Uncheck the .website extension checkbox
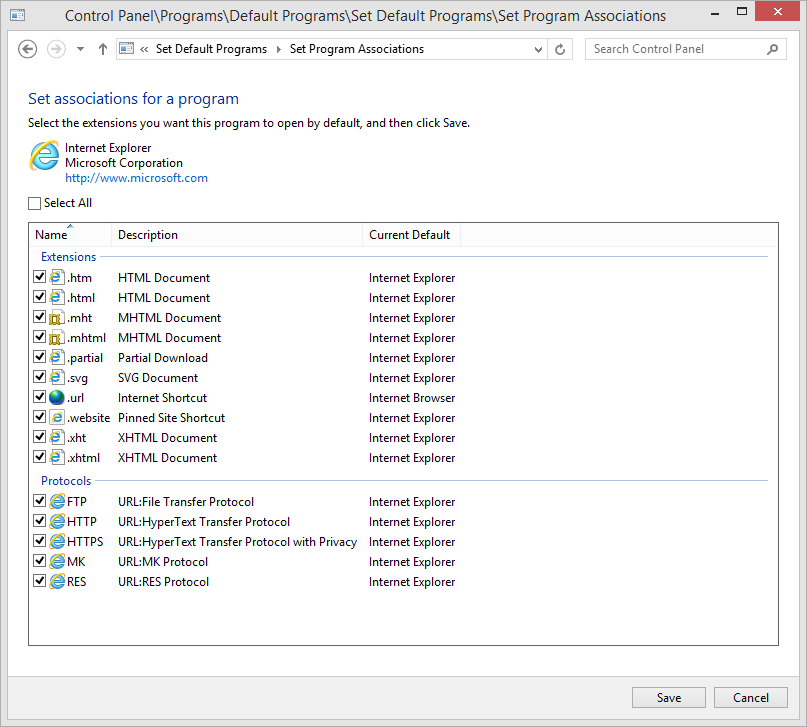This screenshot has width=807, height=727. click(40, 416)
